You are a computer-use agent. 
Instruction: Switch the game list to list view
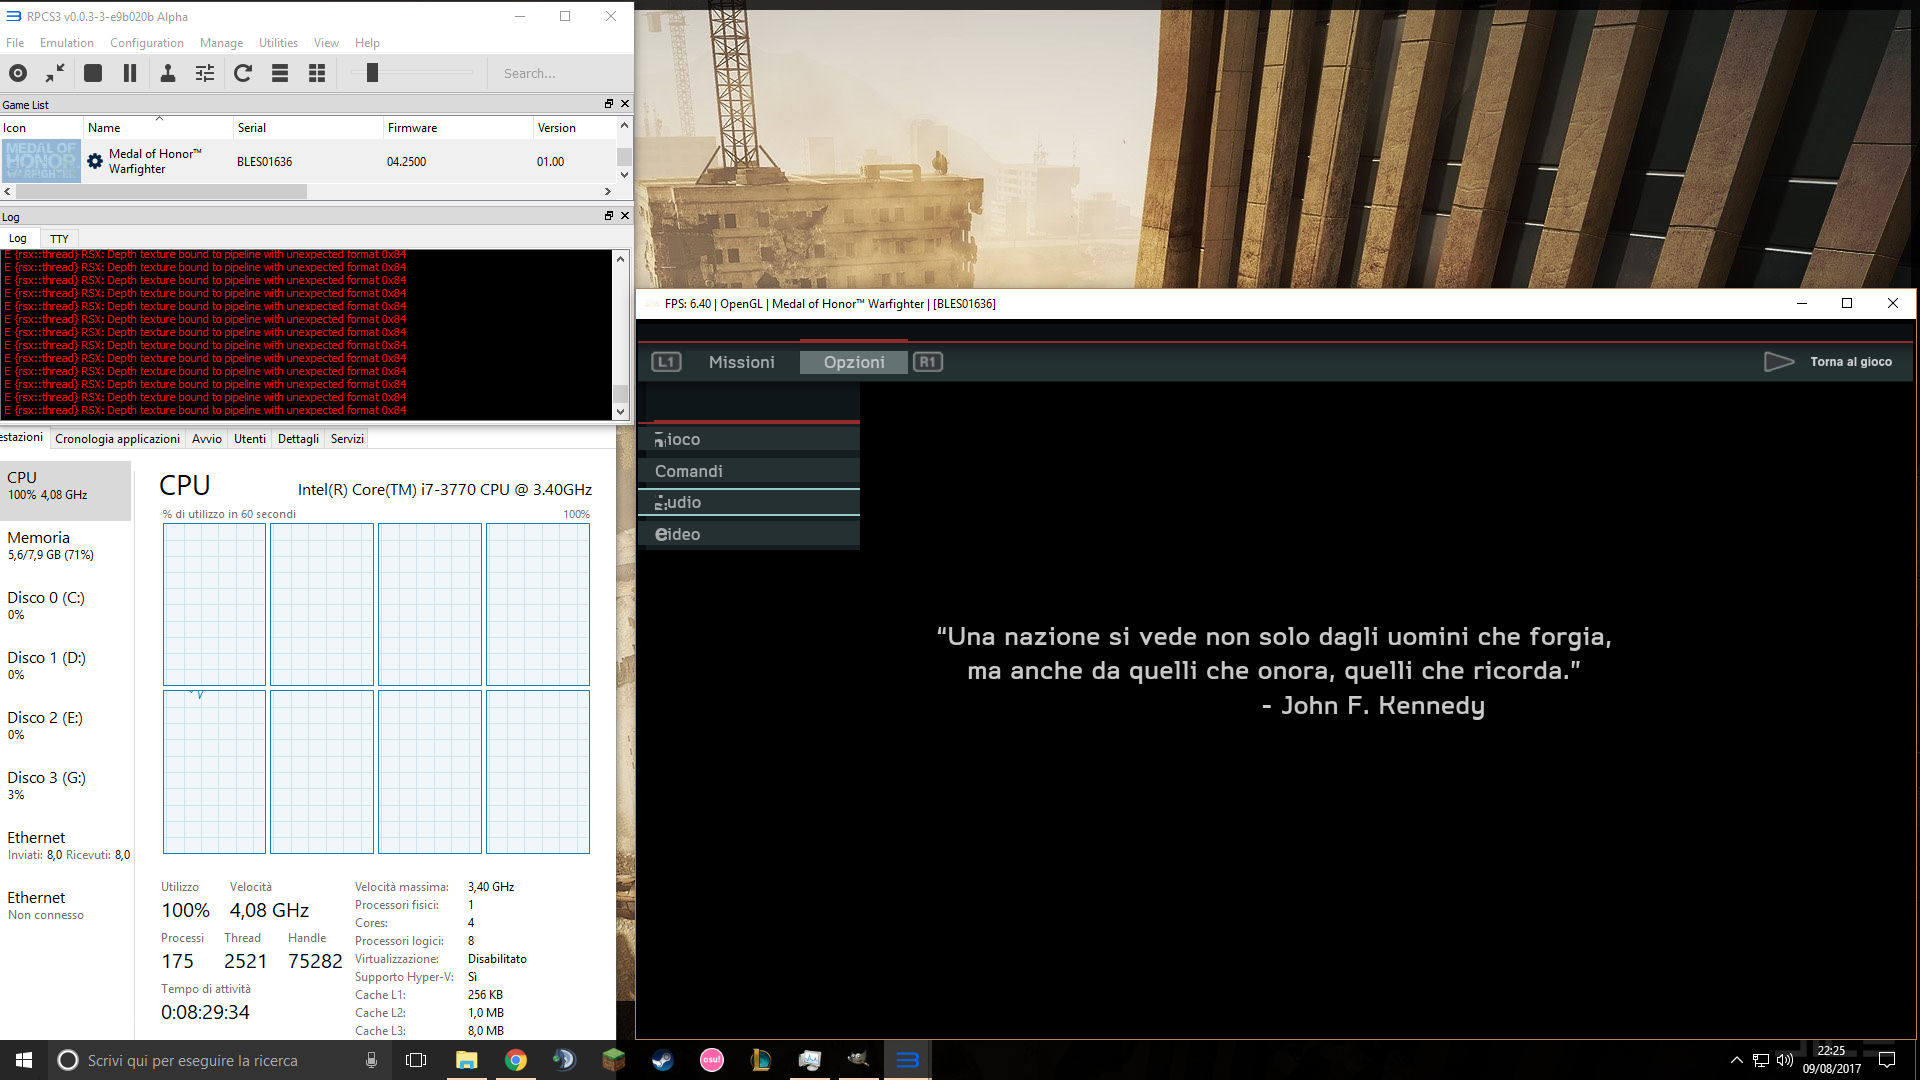(280, 73)
